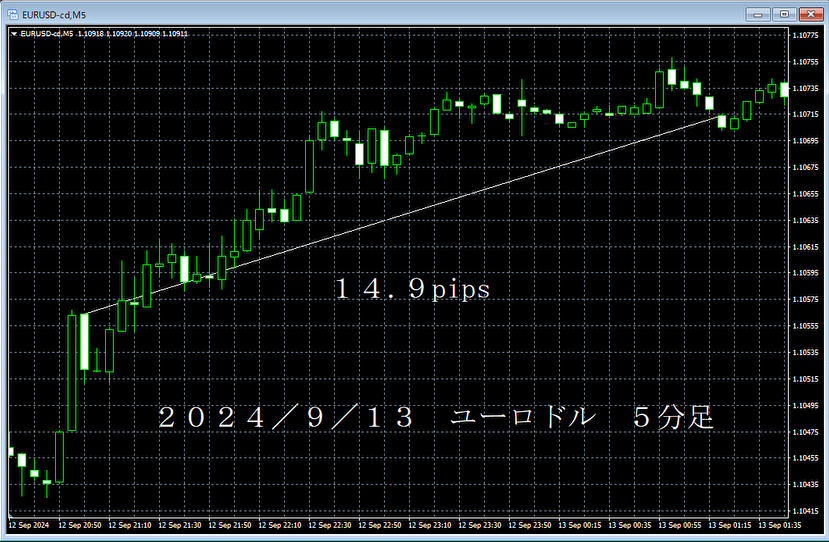Click the '12 Sep 21:50' time axis label

(x=230, y=525)
